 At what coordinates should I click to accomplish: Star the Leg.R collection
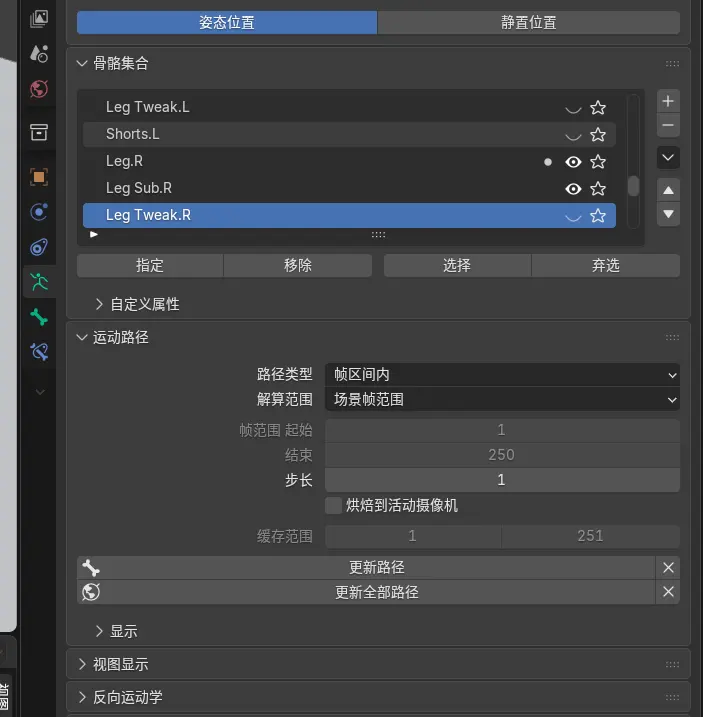click(x=598, y=162)
